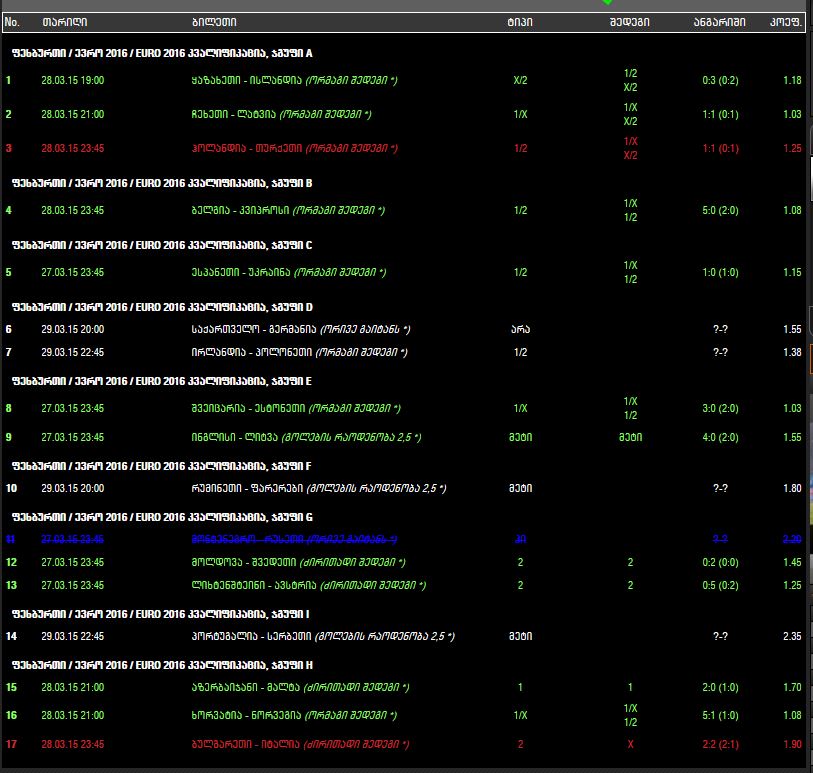813x773 pixels.
Task: Click the კოეფ. odds column header
Action: (x=784, y=22)
